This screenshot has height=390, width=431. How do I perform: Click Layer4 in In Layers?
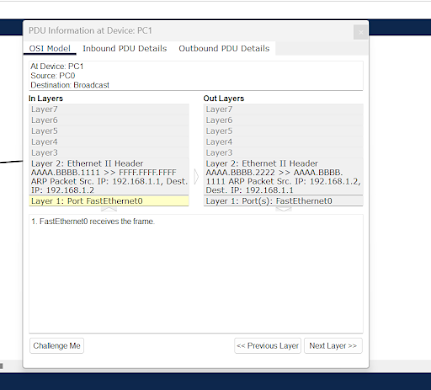tap(109, 142)
